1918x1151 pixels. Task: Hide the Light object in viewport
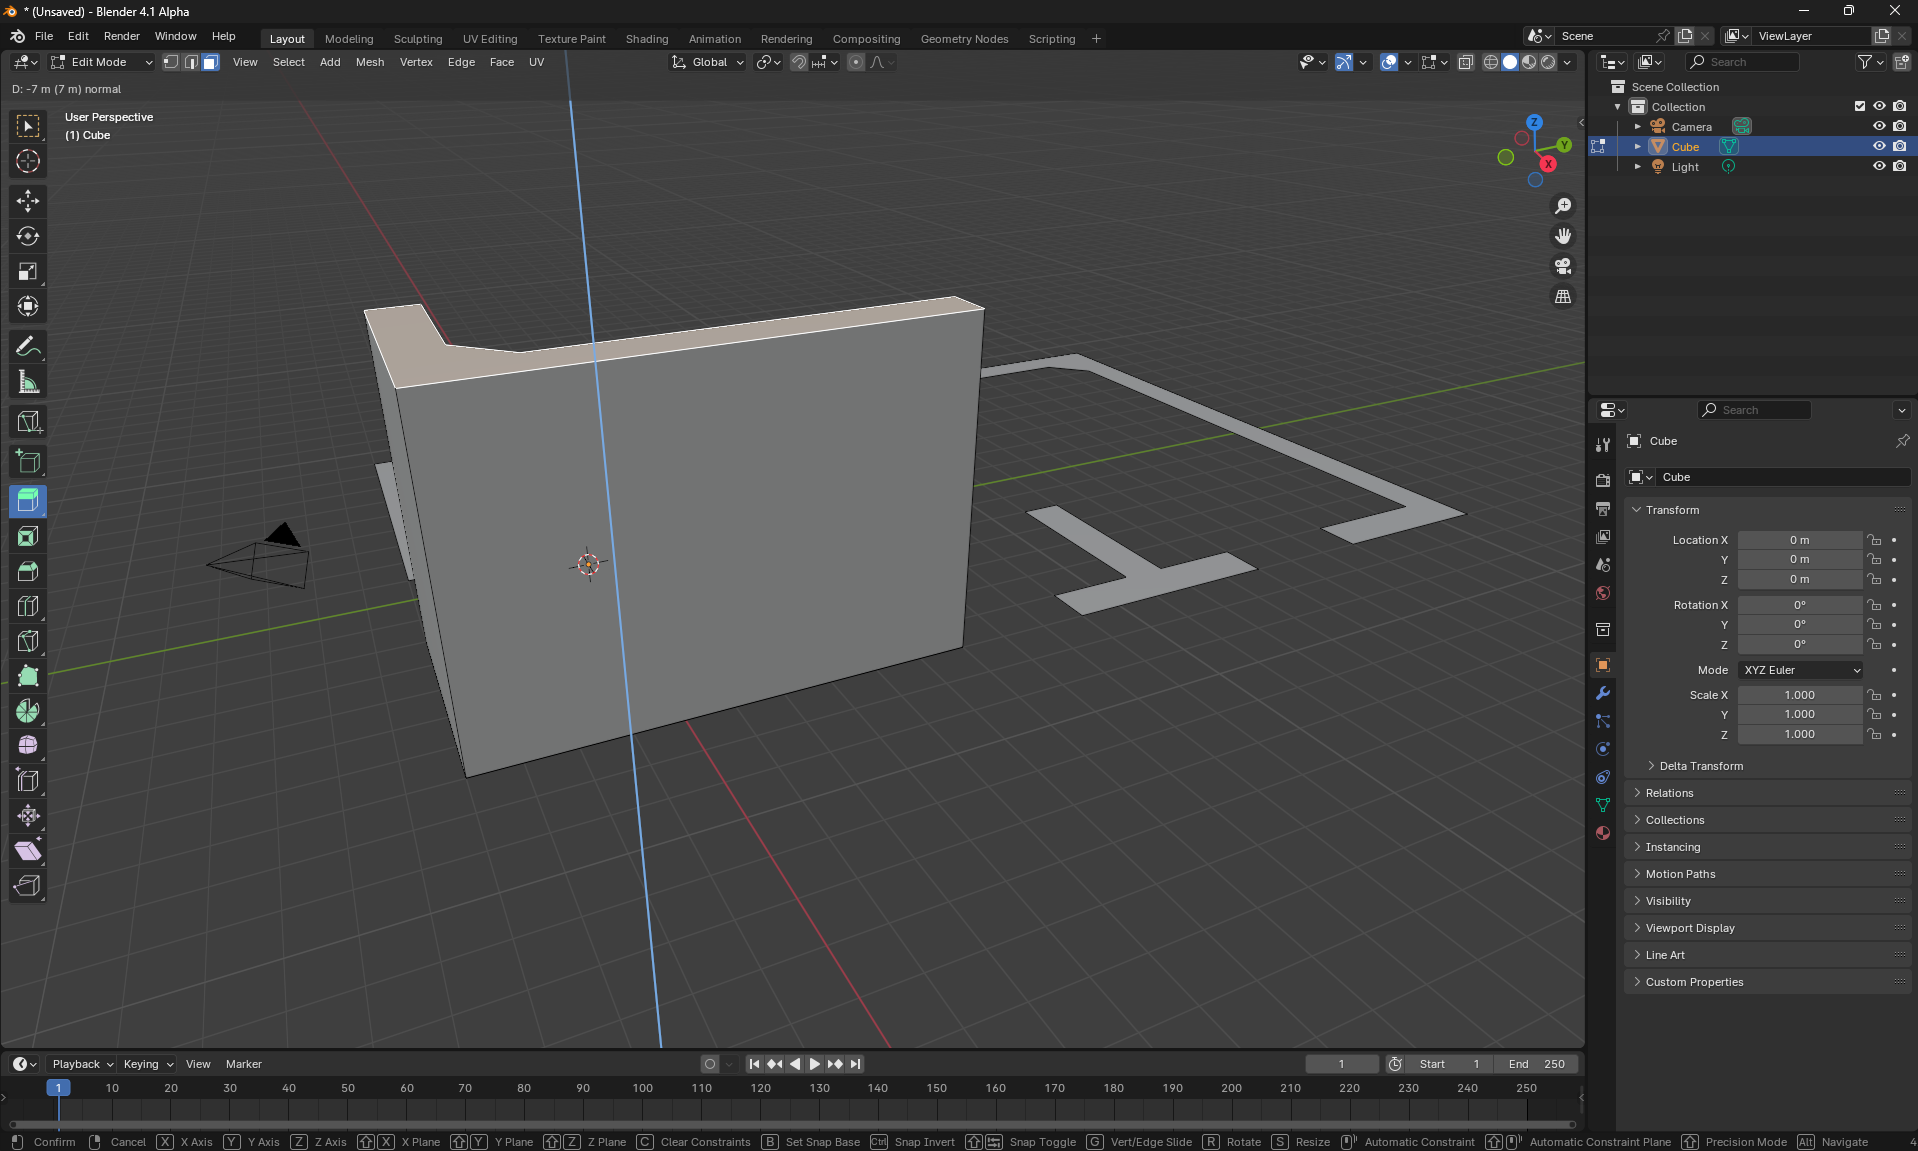(x=1879, y=167)
